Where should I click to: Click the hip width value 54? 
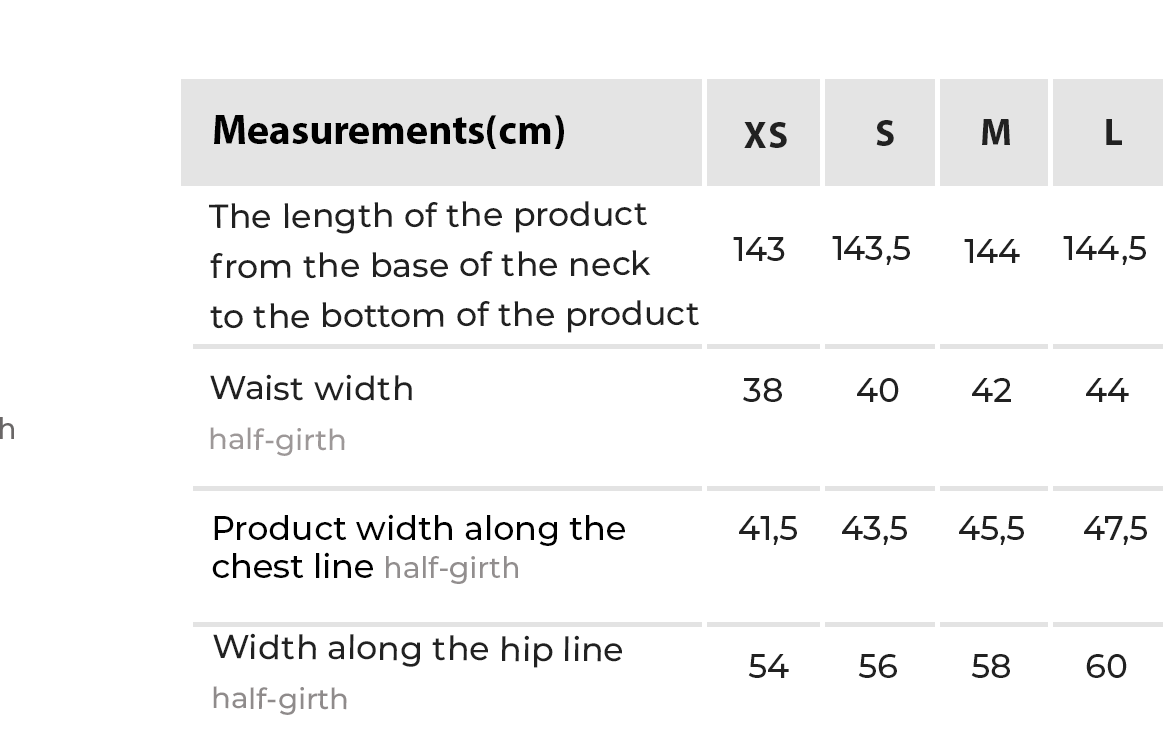pyautogui.click(x=768, y=667)
